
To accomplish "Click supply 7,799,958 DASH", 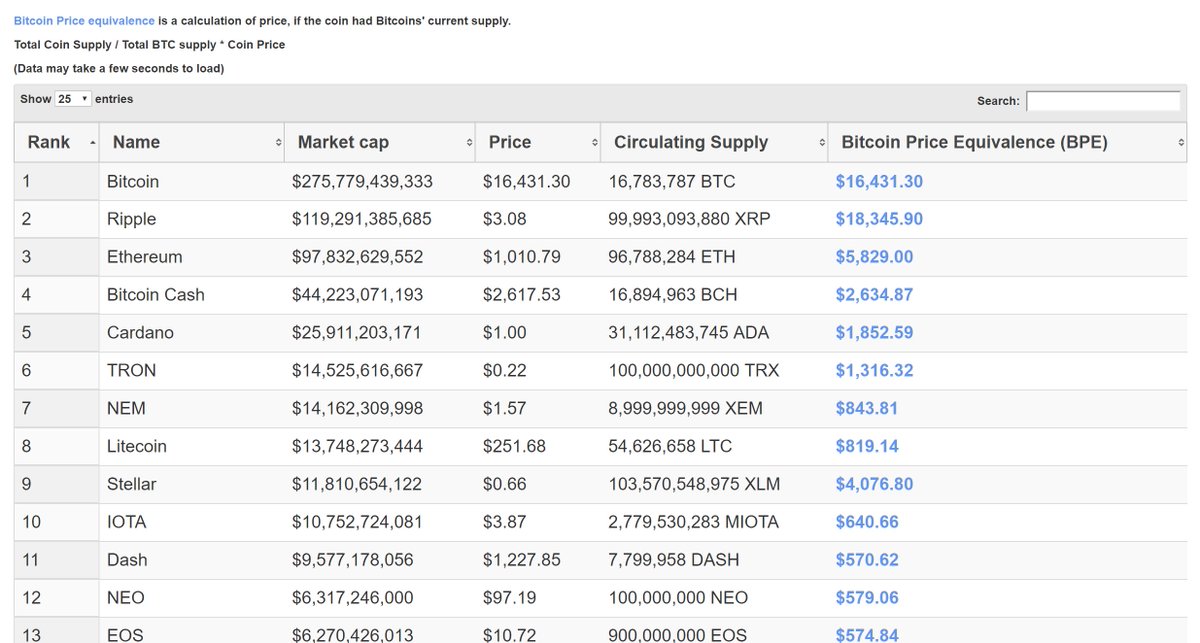I will (x=673, y=560).
